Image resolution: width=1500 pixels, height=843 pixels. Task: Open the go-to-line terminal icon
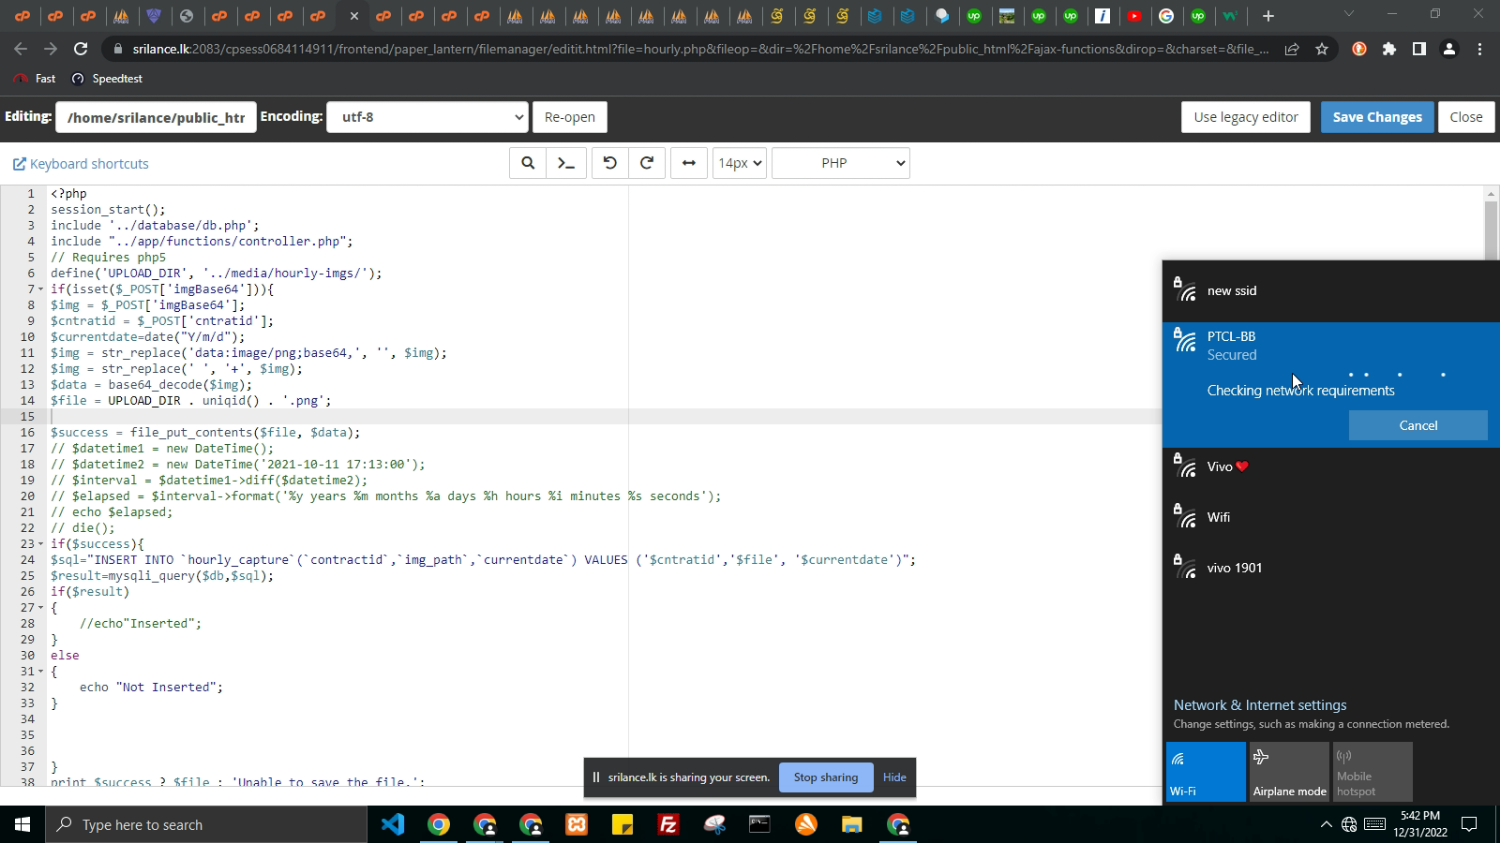566,163
